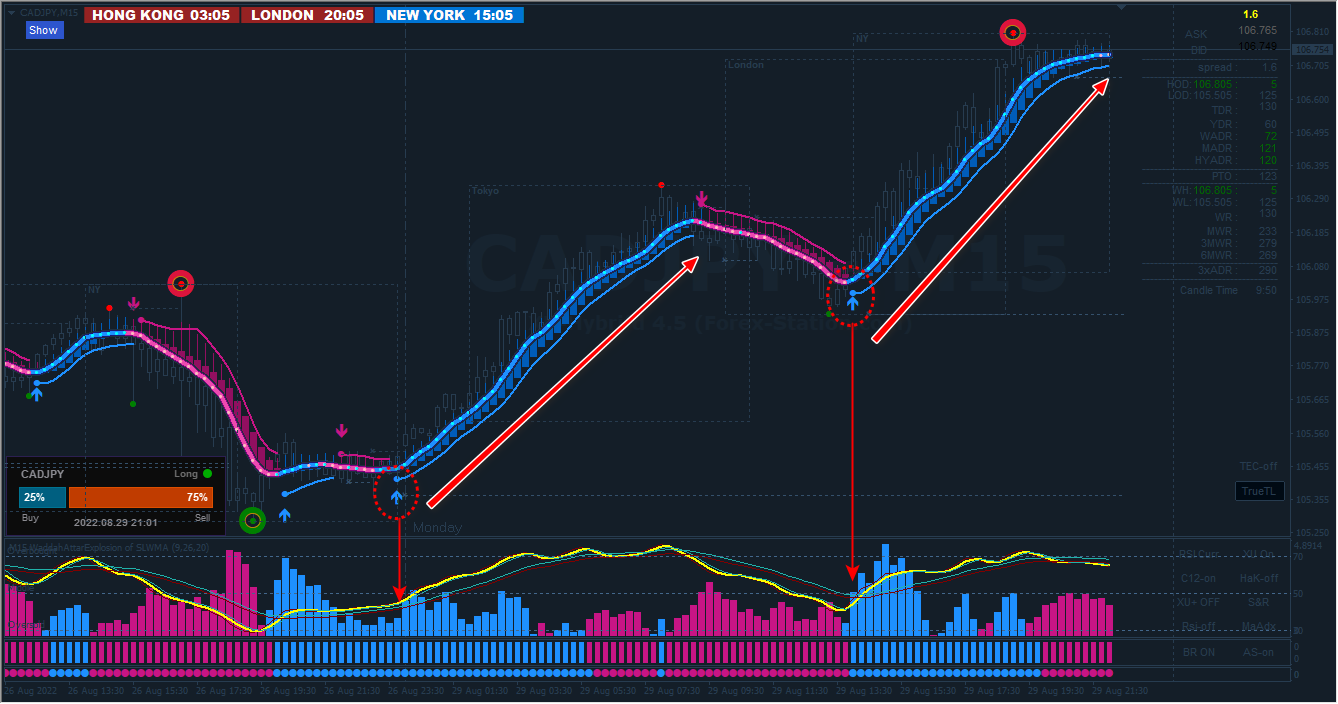Image resolution: width=1338 pixels, height=704 pixels.
Task: Click the magenta down arrow near 26 Aug 21:30
Action: pyautogui.click(x=342, y=431)
